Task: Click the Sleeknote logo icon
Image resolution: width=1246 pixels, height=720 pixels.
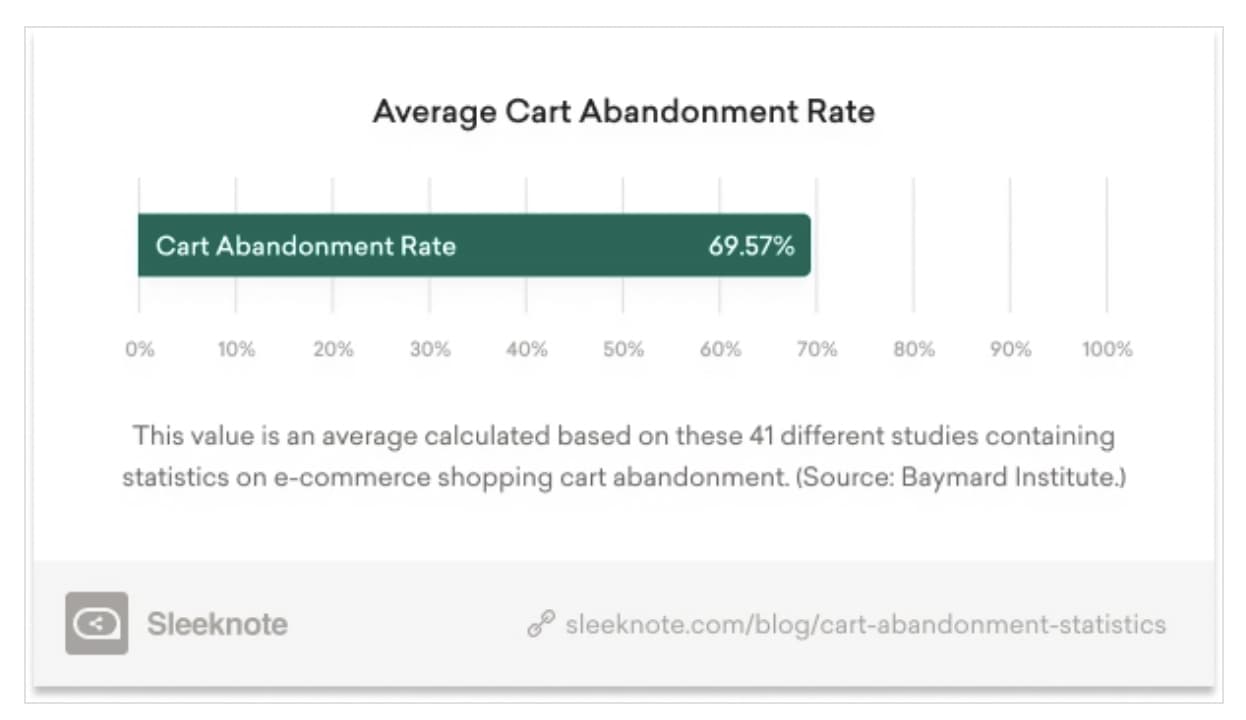Action: pyautogui.click(x=97, y=624)
